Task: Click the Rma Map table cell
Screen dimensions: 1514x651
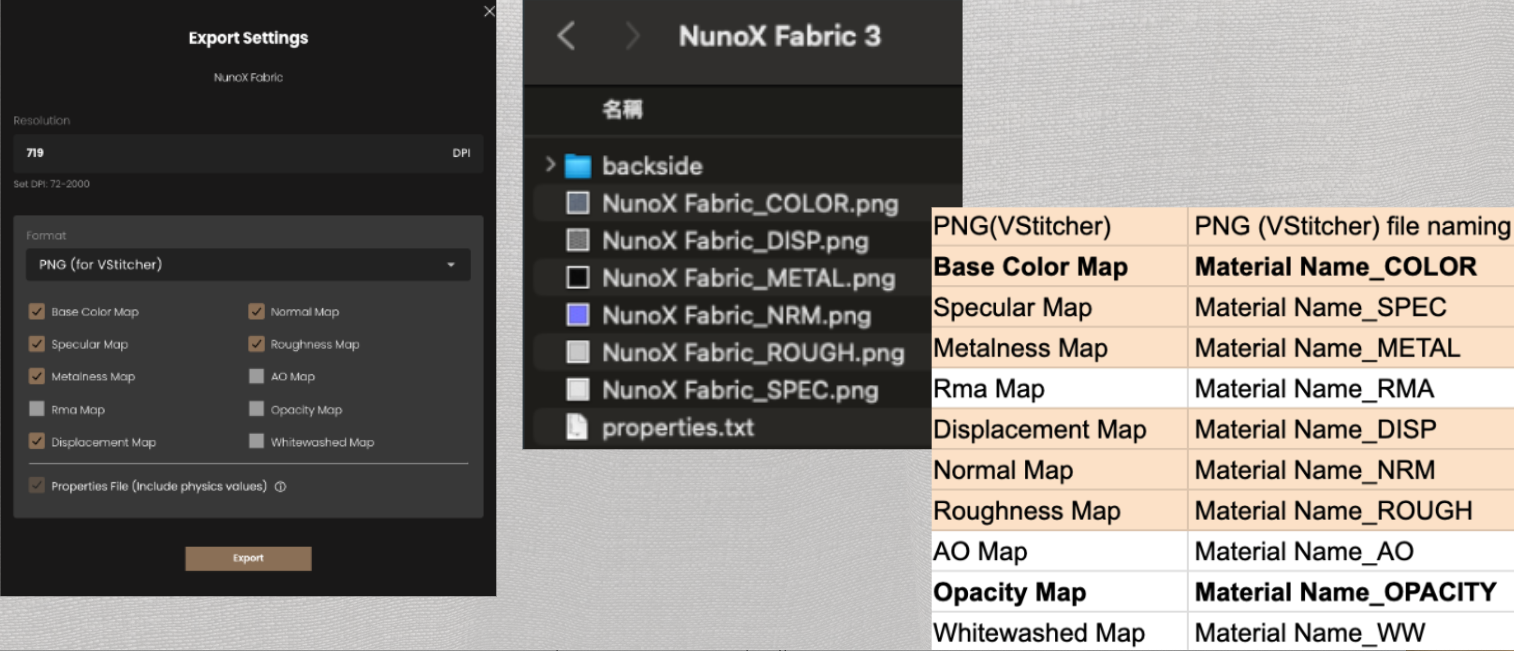Action: coord(1059,389)
